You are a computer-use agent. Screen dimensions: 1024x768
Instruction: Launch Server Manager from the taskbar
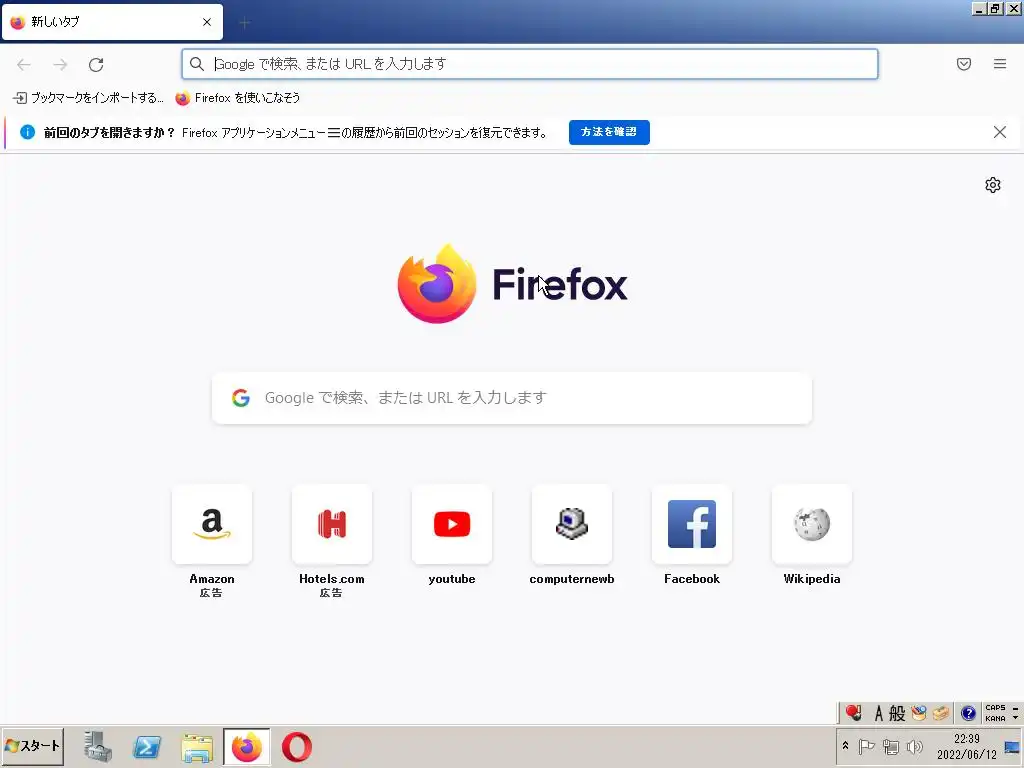[98, 746]
